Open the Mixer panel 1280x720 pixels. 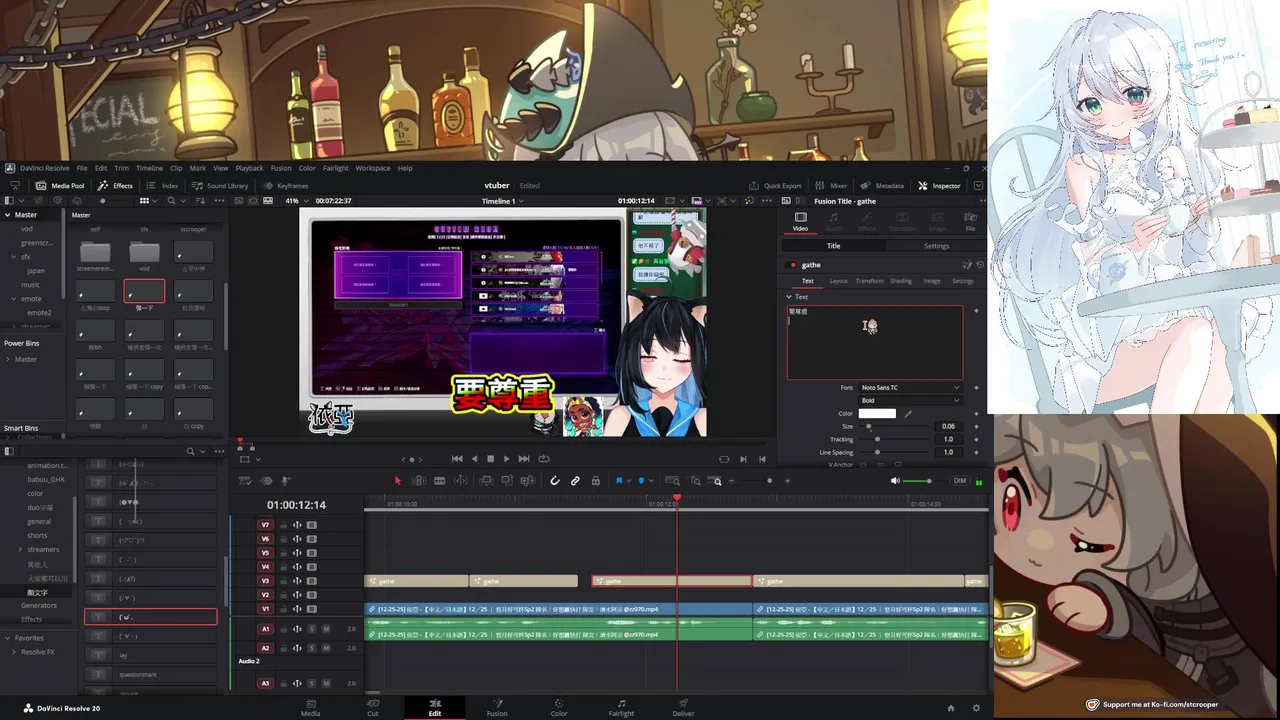pos(831,185)
